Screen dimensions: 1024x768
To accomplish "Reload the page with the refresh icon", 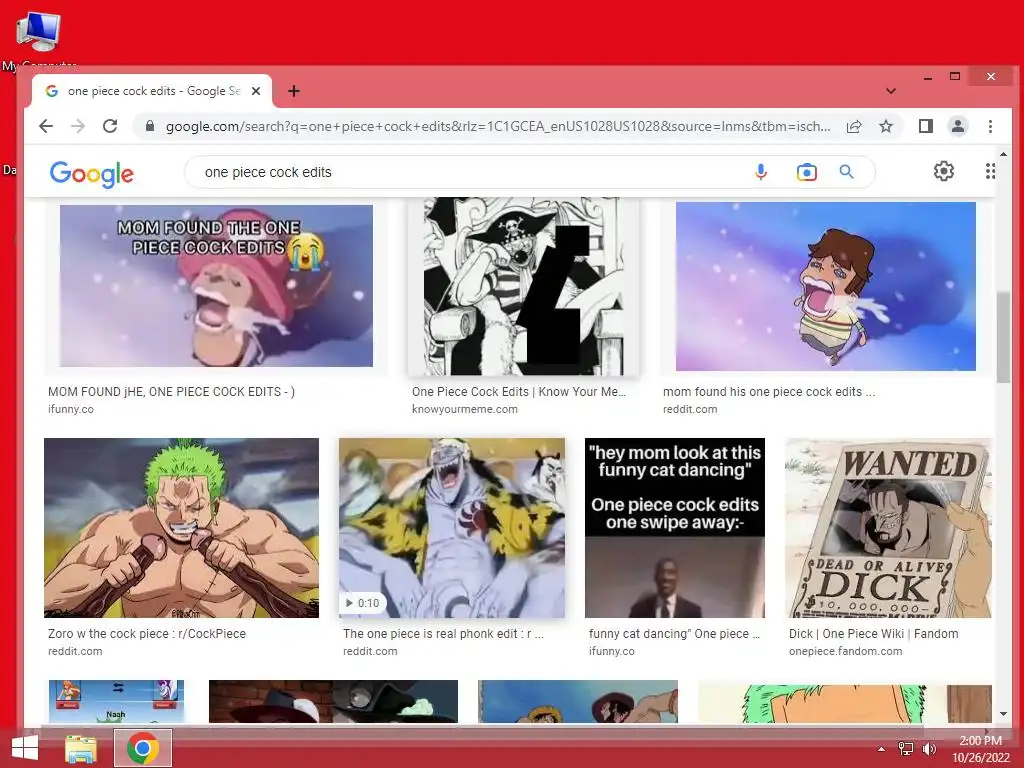I will [110, 126].
